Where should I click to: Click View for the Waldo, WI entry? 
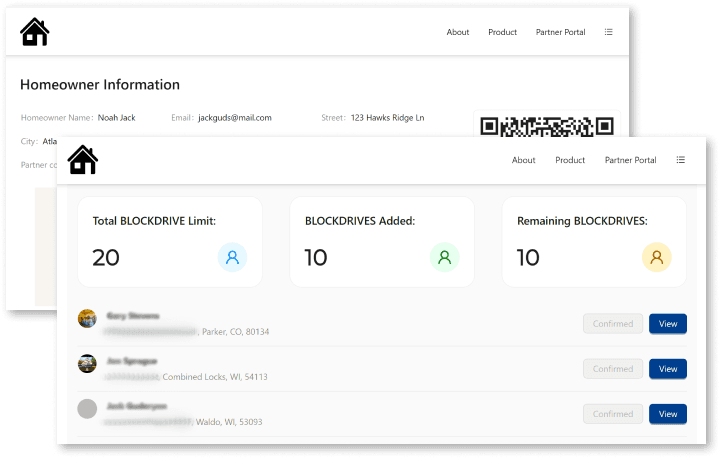pyautogui.click(x=668, y=414)
